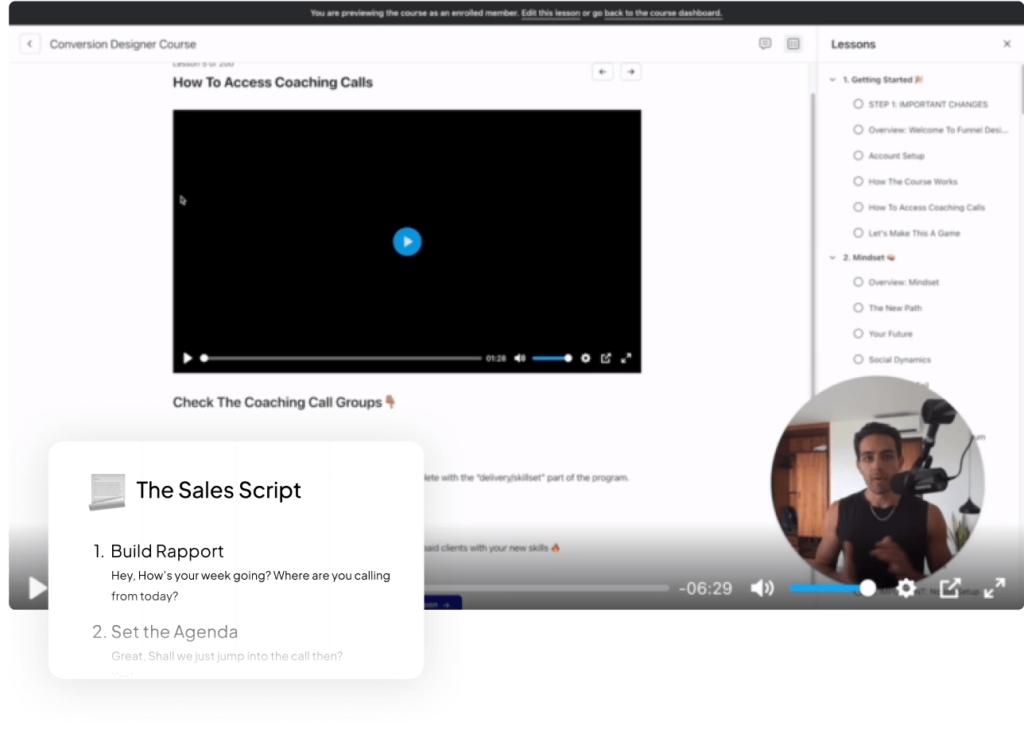Adjust the outer video volume slider
The width and height of the screenshot is (1024, 730).
coord(832,588)
